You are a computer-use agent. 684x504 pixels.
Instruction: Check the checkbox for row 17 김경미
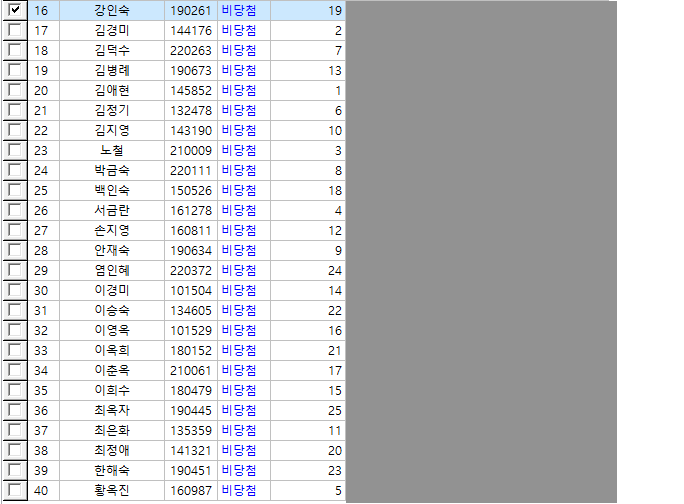point(15,30)
